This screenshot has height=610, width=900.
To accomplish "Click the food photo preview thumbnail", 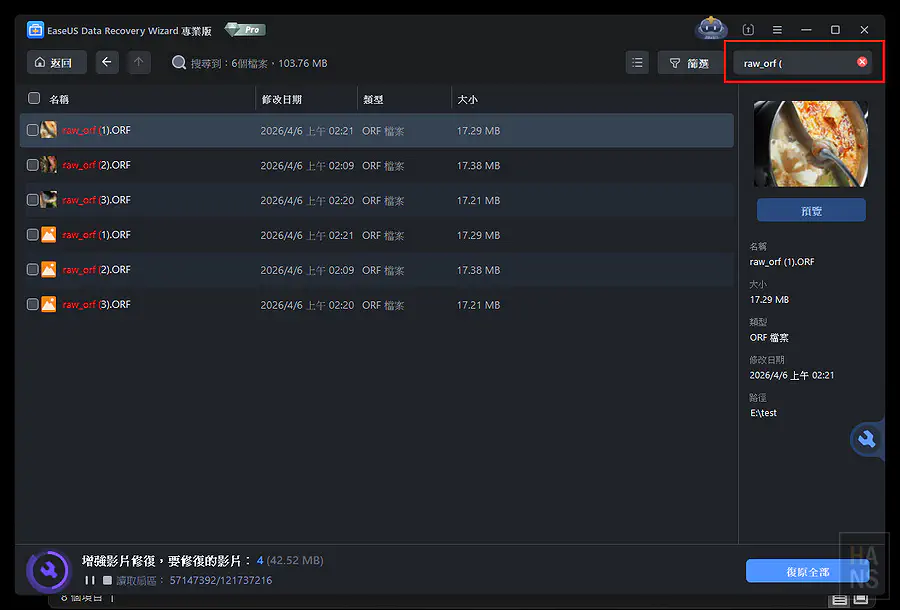I will pyautogui.click(x=810, y=143).
